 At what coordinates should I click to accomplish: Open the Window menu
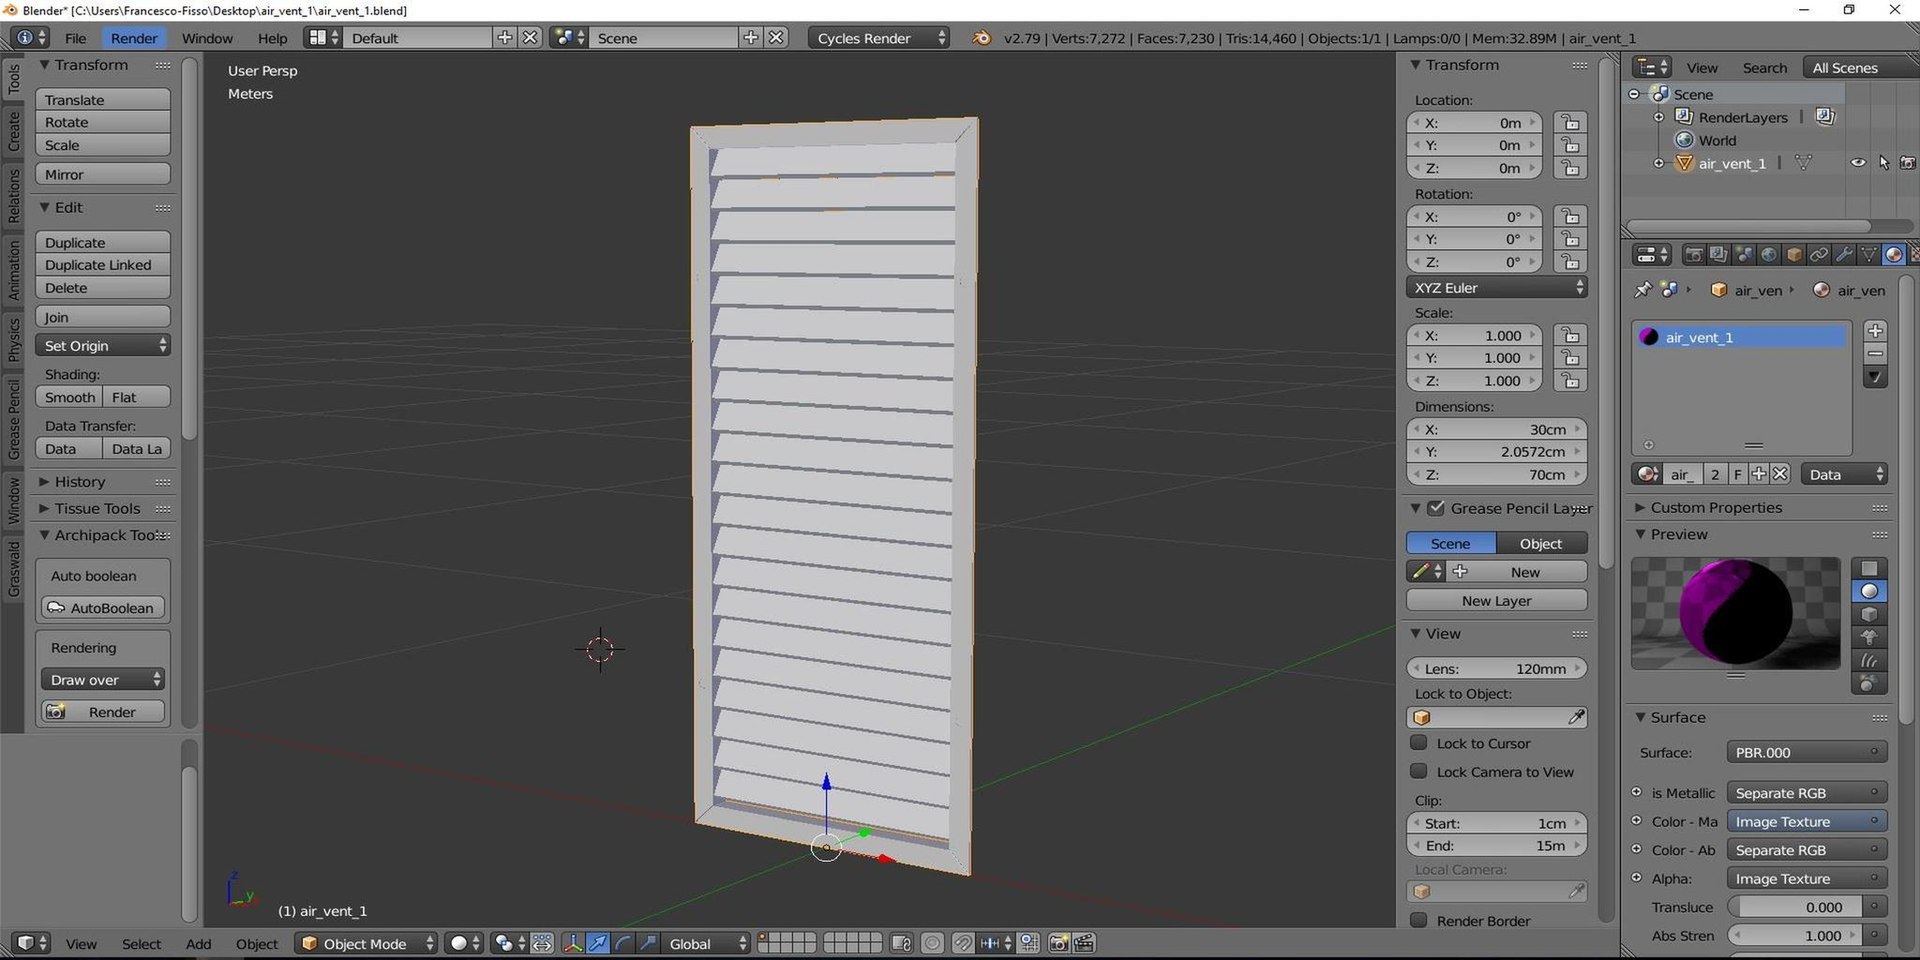[x=207, y=38]
